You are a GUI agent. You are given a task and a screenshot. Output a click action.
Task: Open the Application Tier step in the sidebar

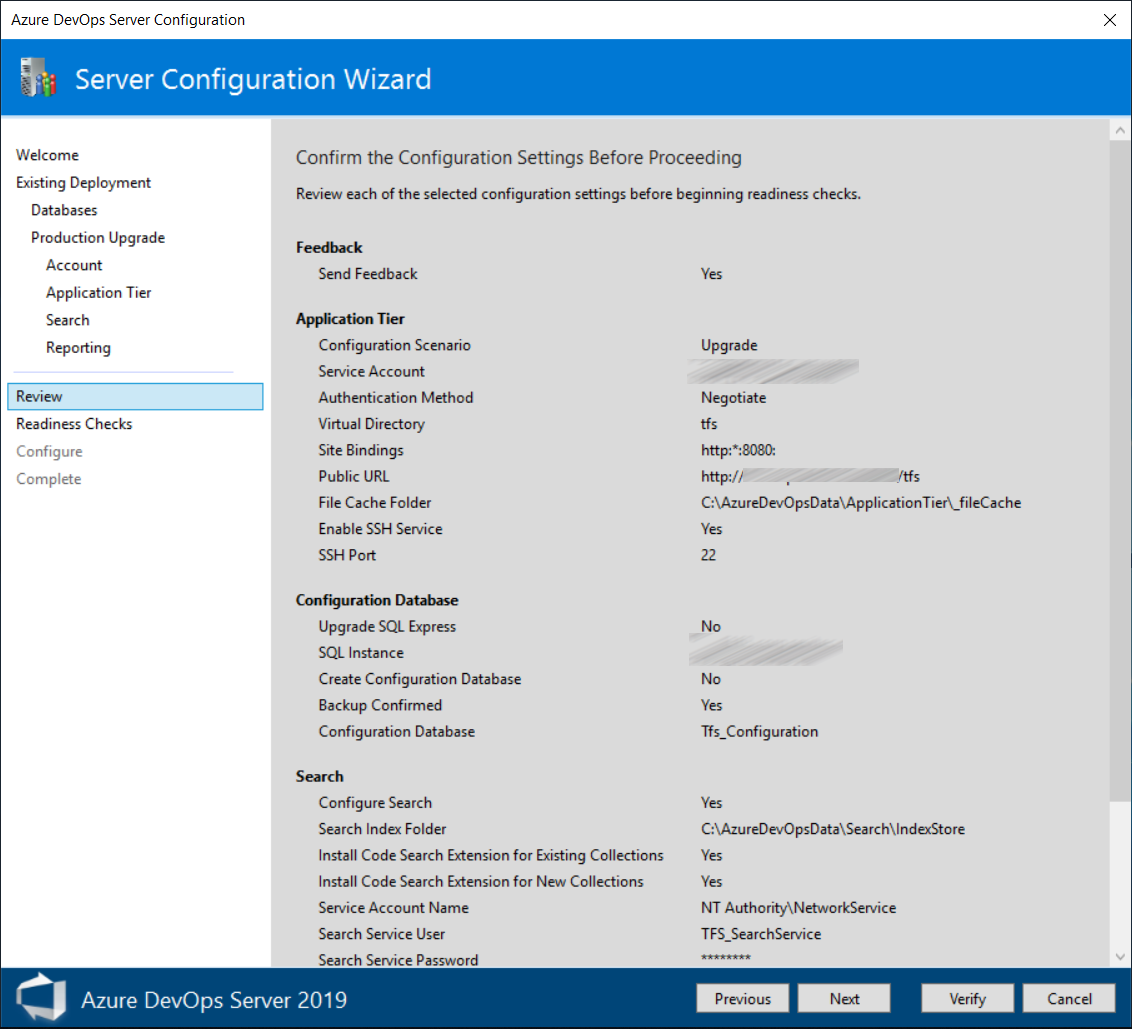(x=99, y=292)
